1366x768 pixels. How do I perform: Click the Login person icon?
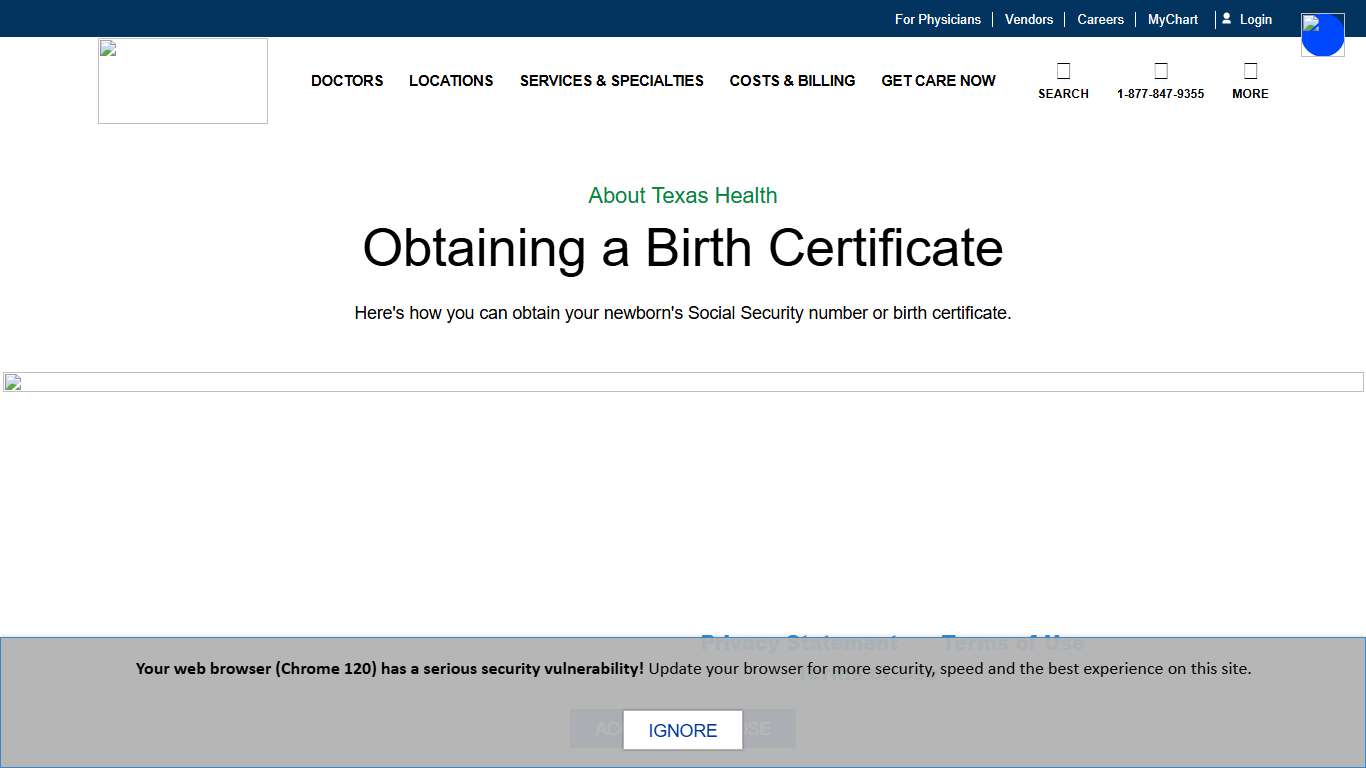coord(1227,18)
